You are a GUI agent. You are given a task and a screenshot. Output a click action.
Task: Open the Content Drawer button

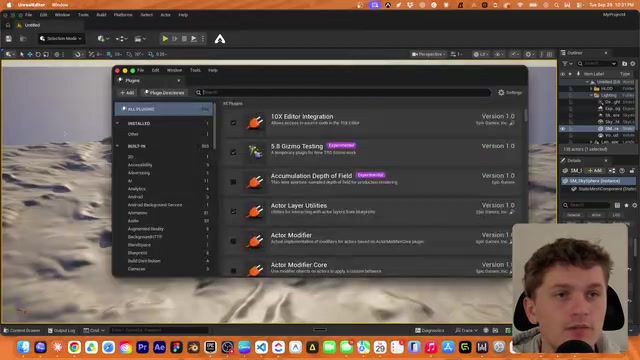[x=22, y=331]
